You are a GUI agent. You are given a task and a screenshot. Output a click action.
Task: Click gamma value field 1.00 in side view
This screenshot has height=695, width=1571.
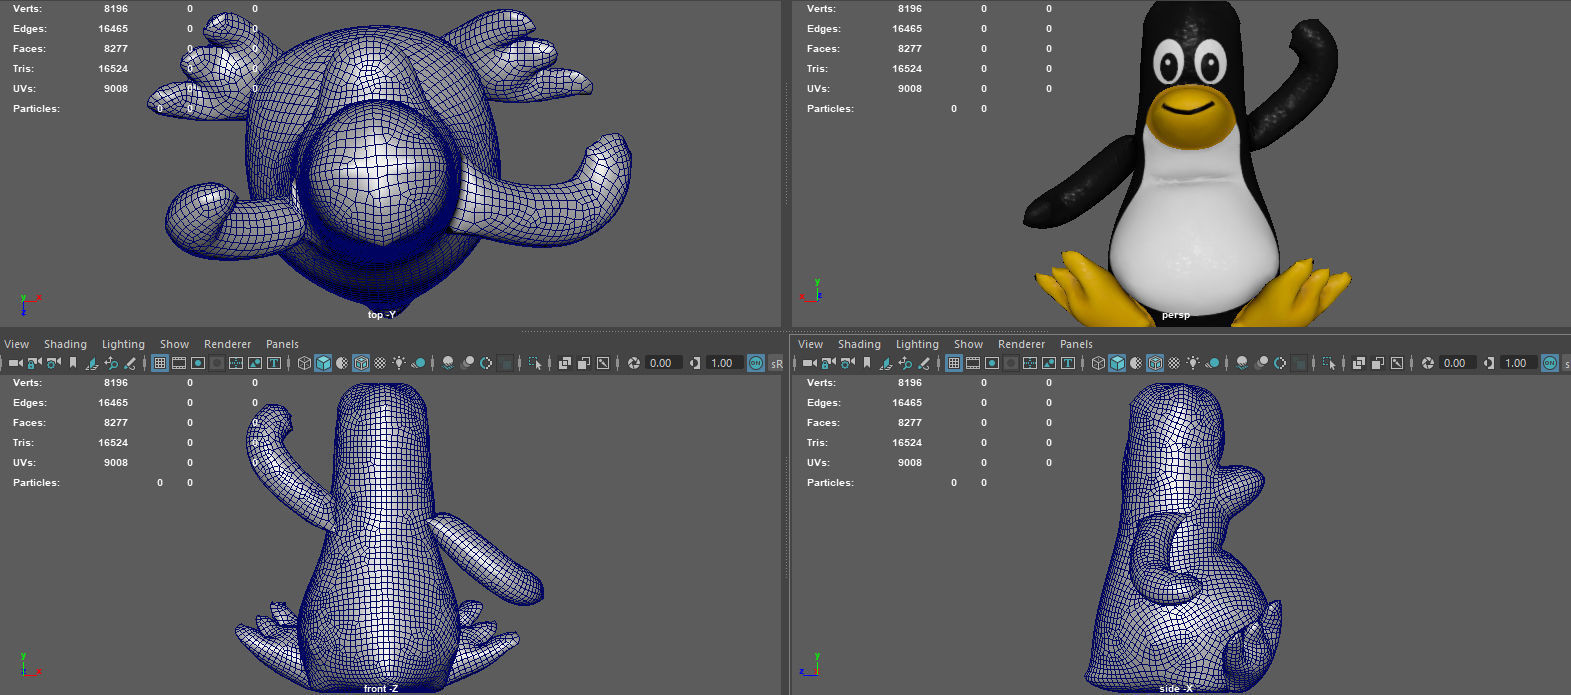tap(1518, 363)
